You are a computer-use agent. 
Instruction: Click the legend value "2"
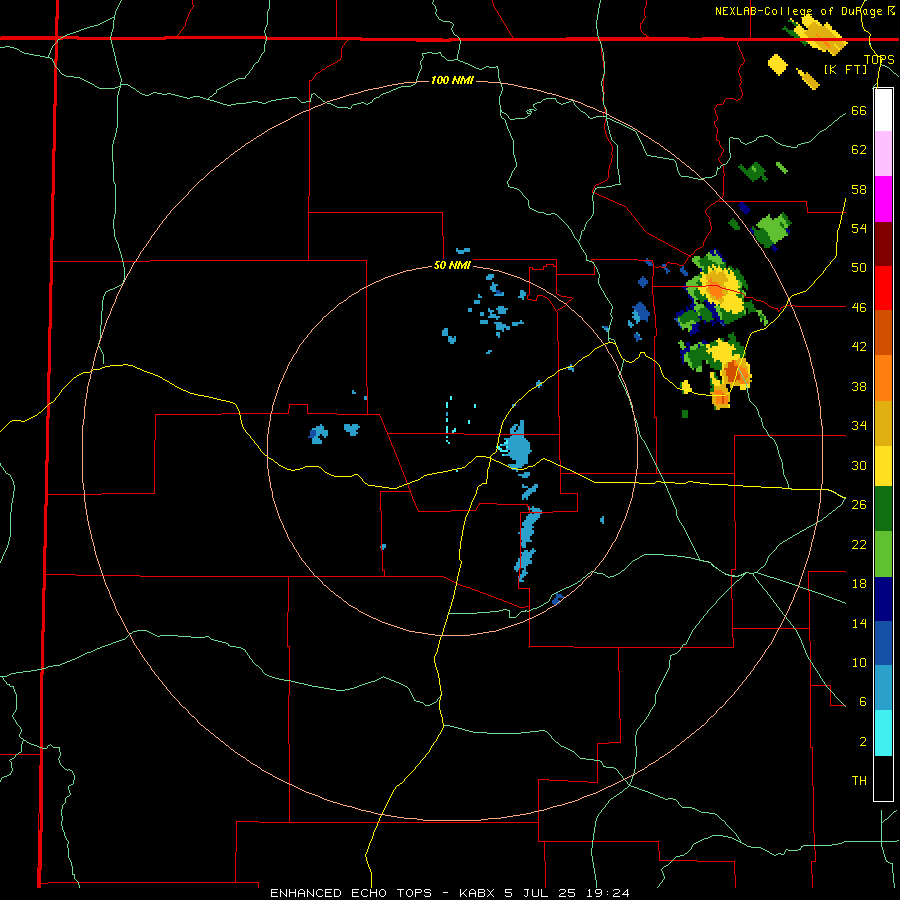[863, 742]
